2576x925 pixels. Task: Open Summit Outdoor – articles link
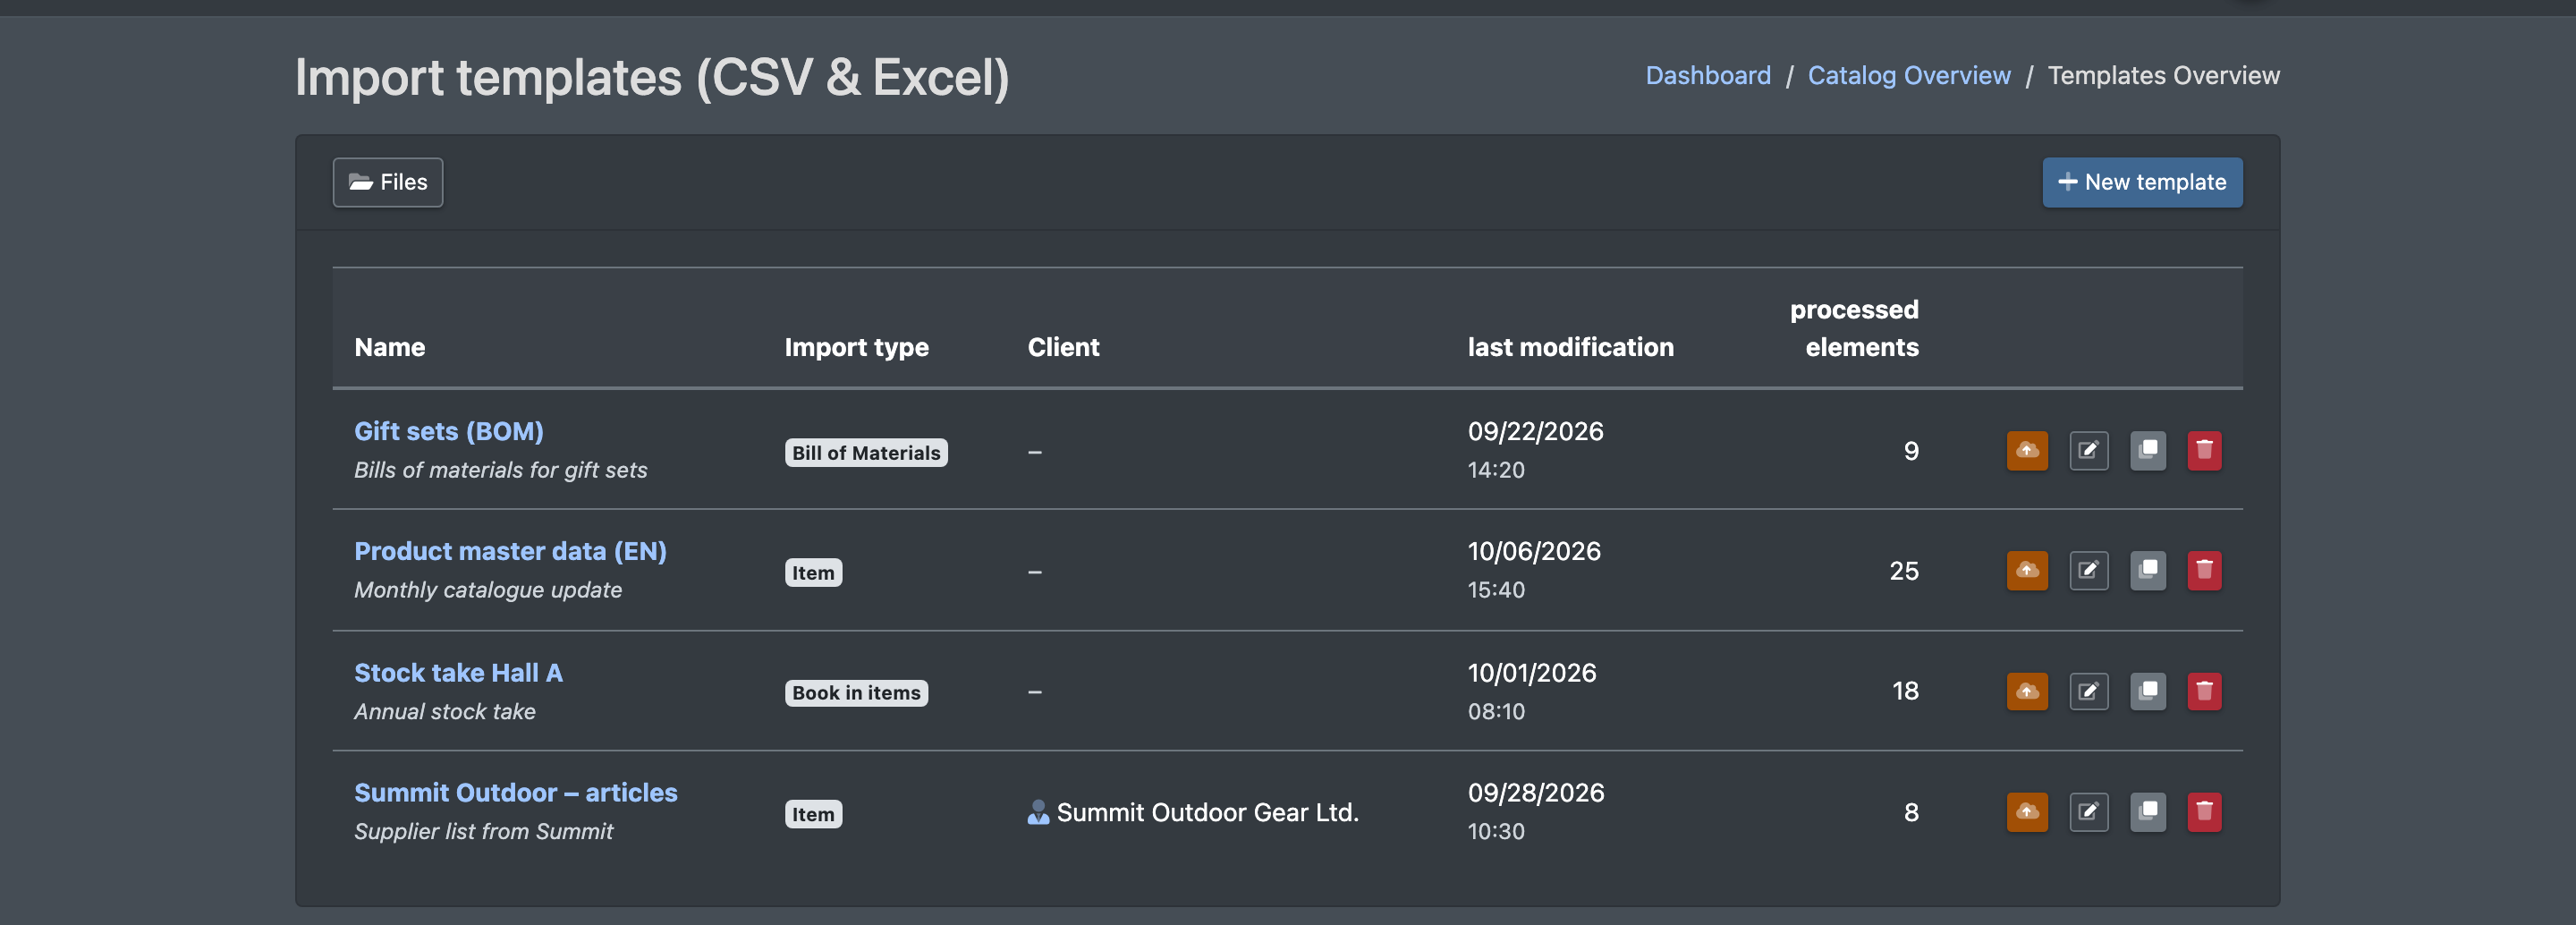516,793
